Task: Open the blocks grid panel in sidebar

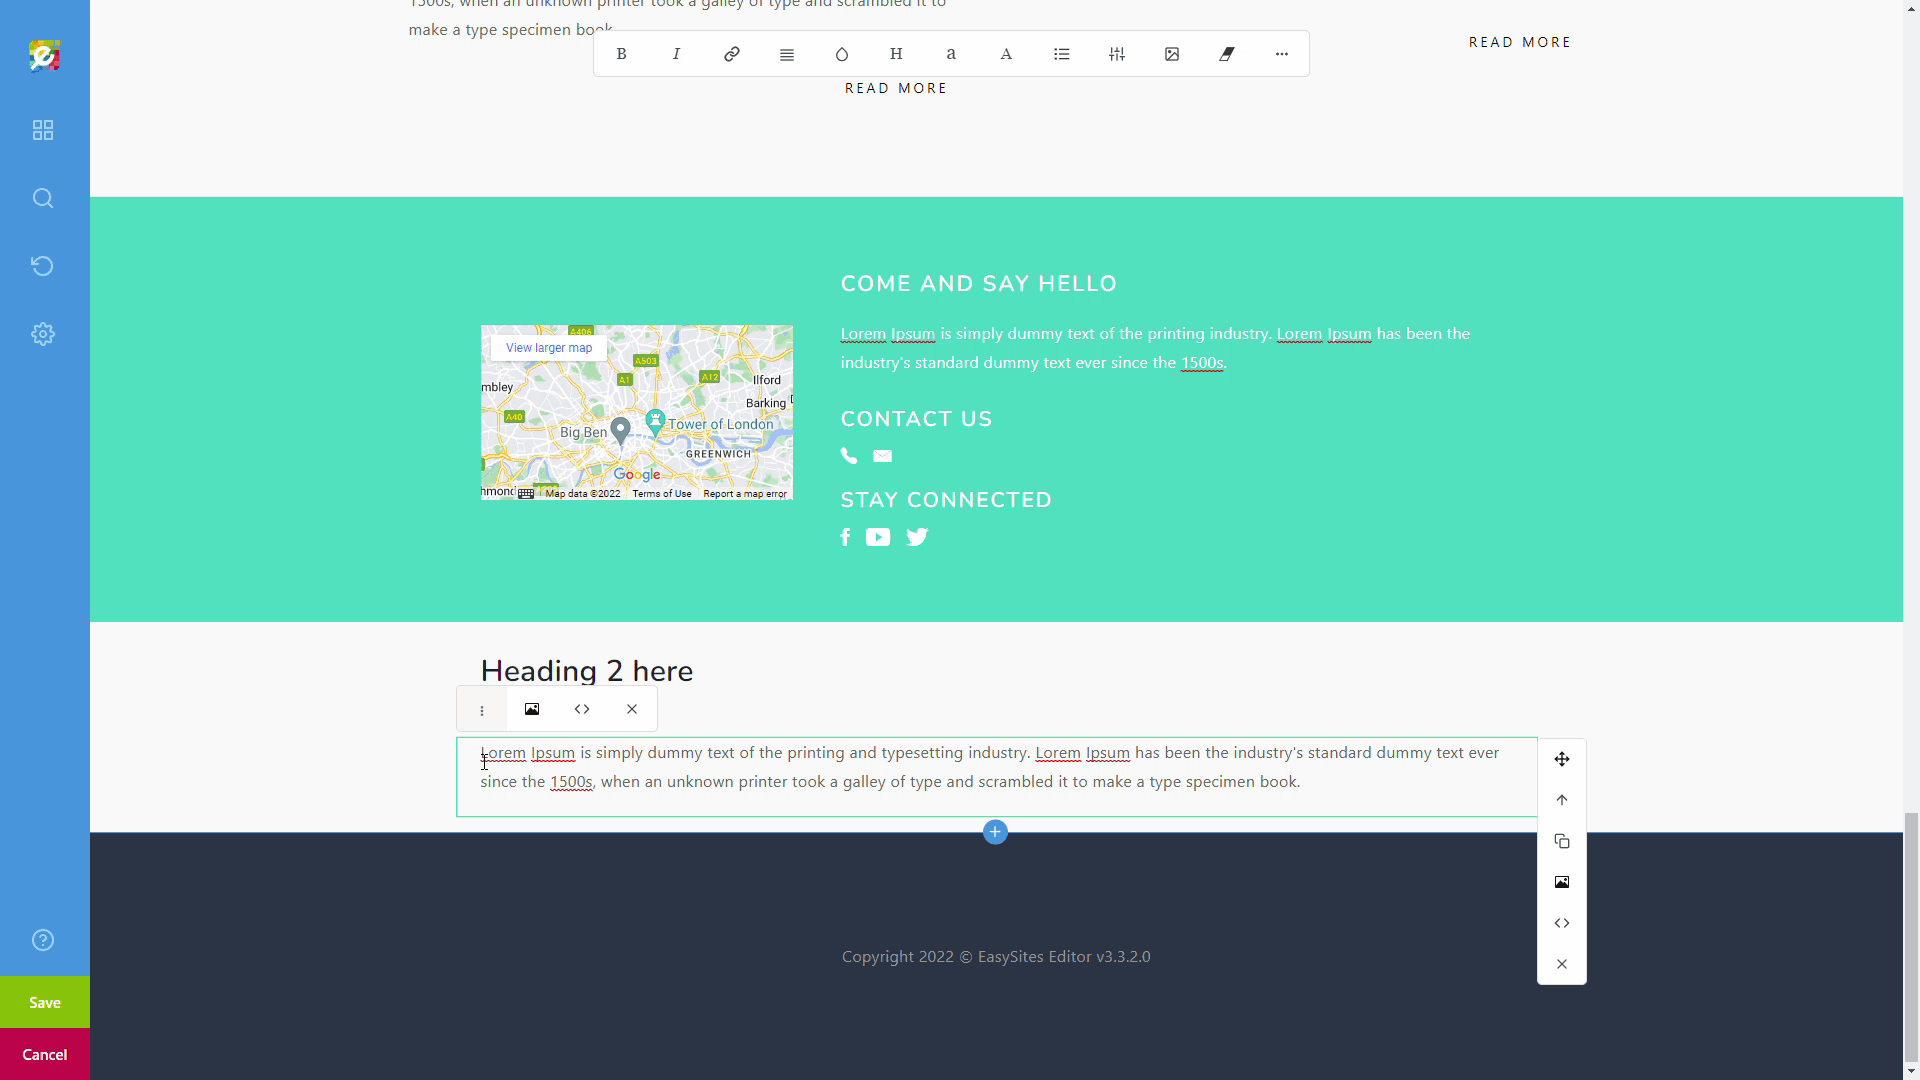Action: [x=43, y=130]
